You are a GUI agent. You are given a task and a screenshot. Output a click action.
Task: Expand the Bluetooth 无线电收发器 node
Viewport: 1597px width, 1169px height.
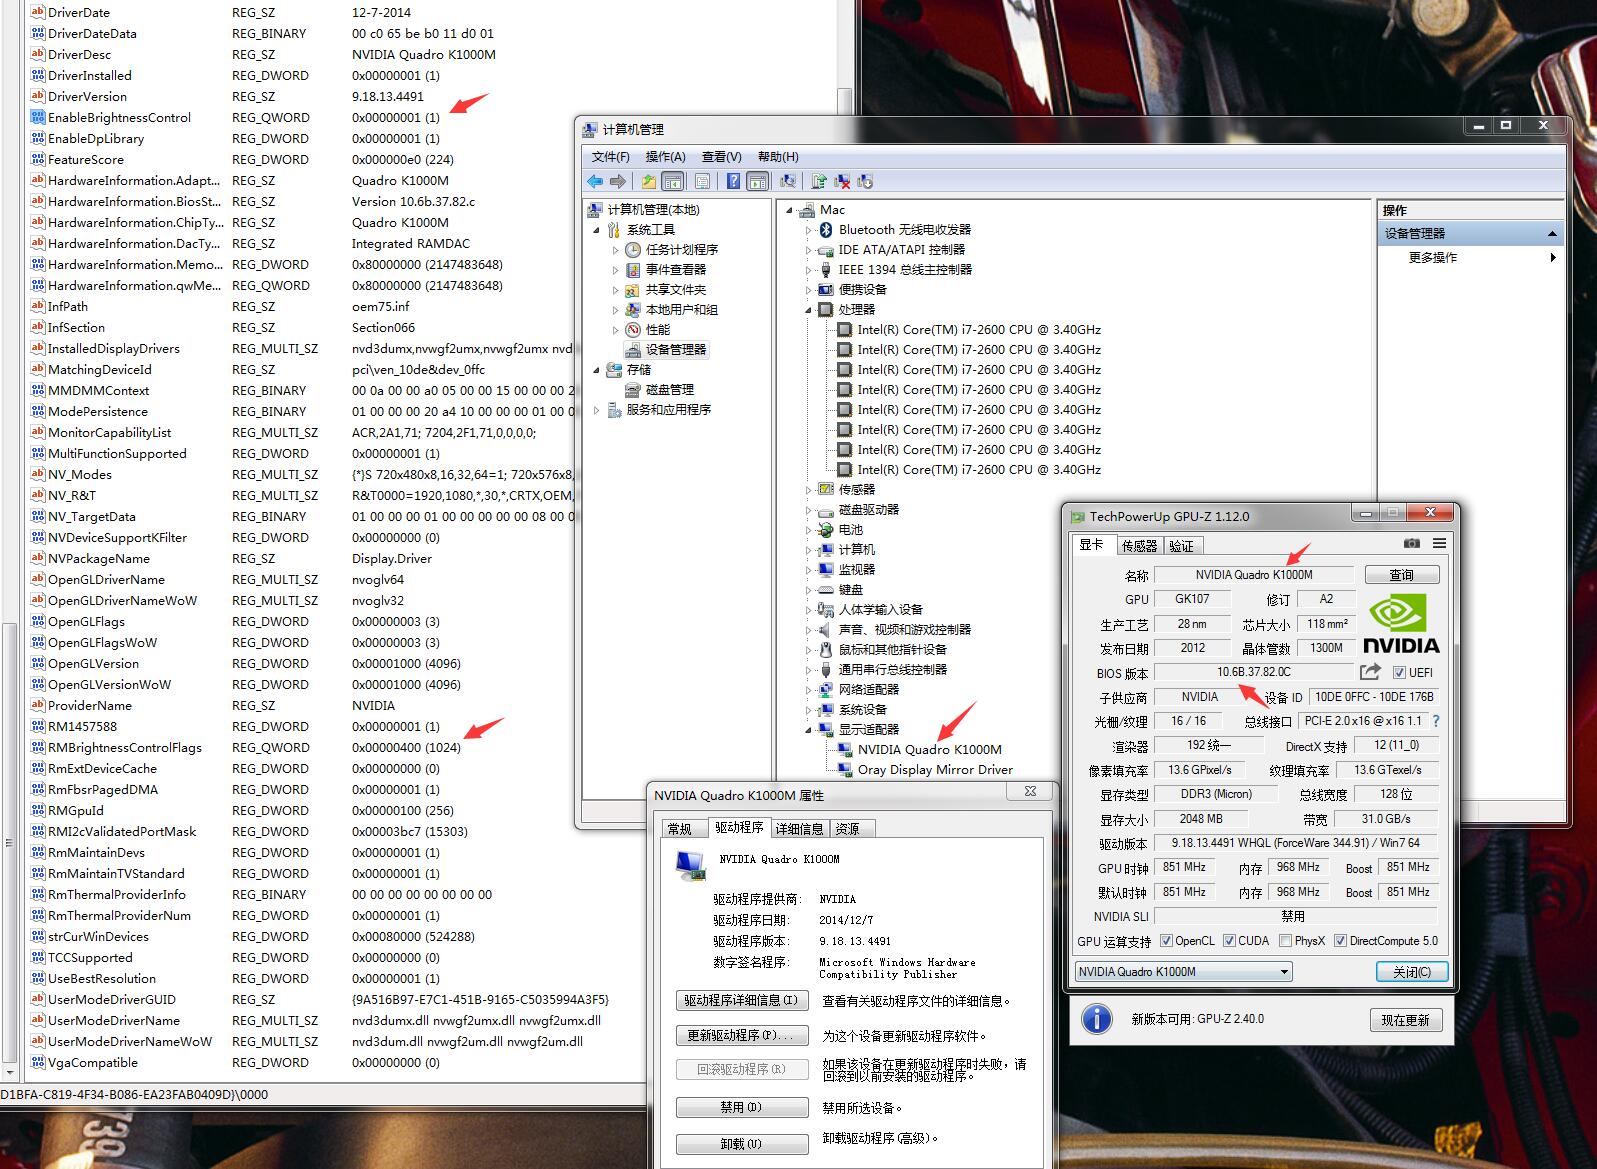pyautogui.click(x=809, y=229)
